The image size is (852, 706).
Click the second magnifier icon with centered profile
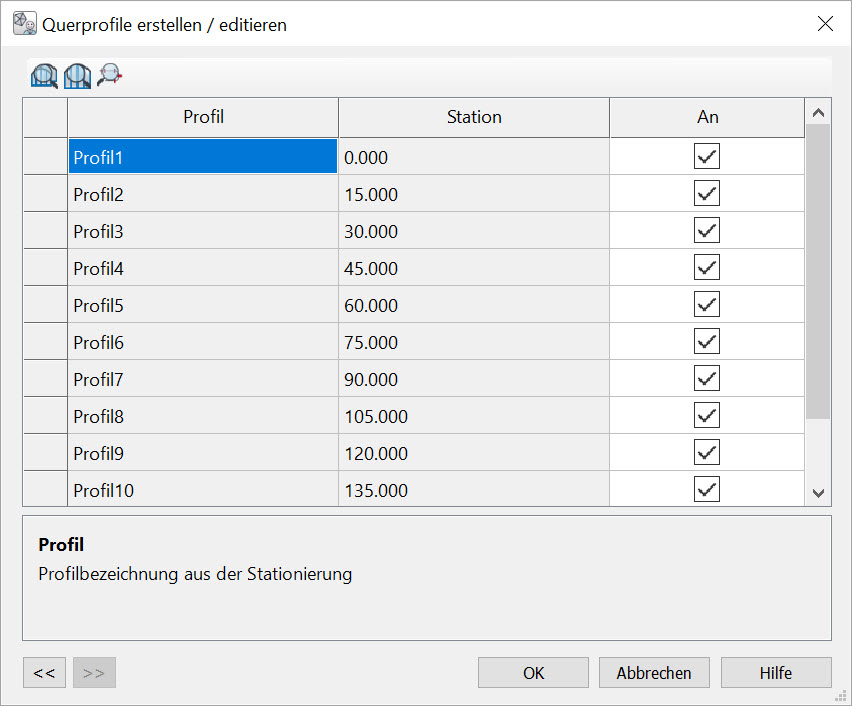[77, 75]
